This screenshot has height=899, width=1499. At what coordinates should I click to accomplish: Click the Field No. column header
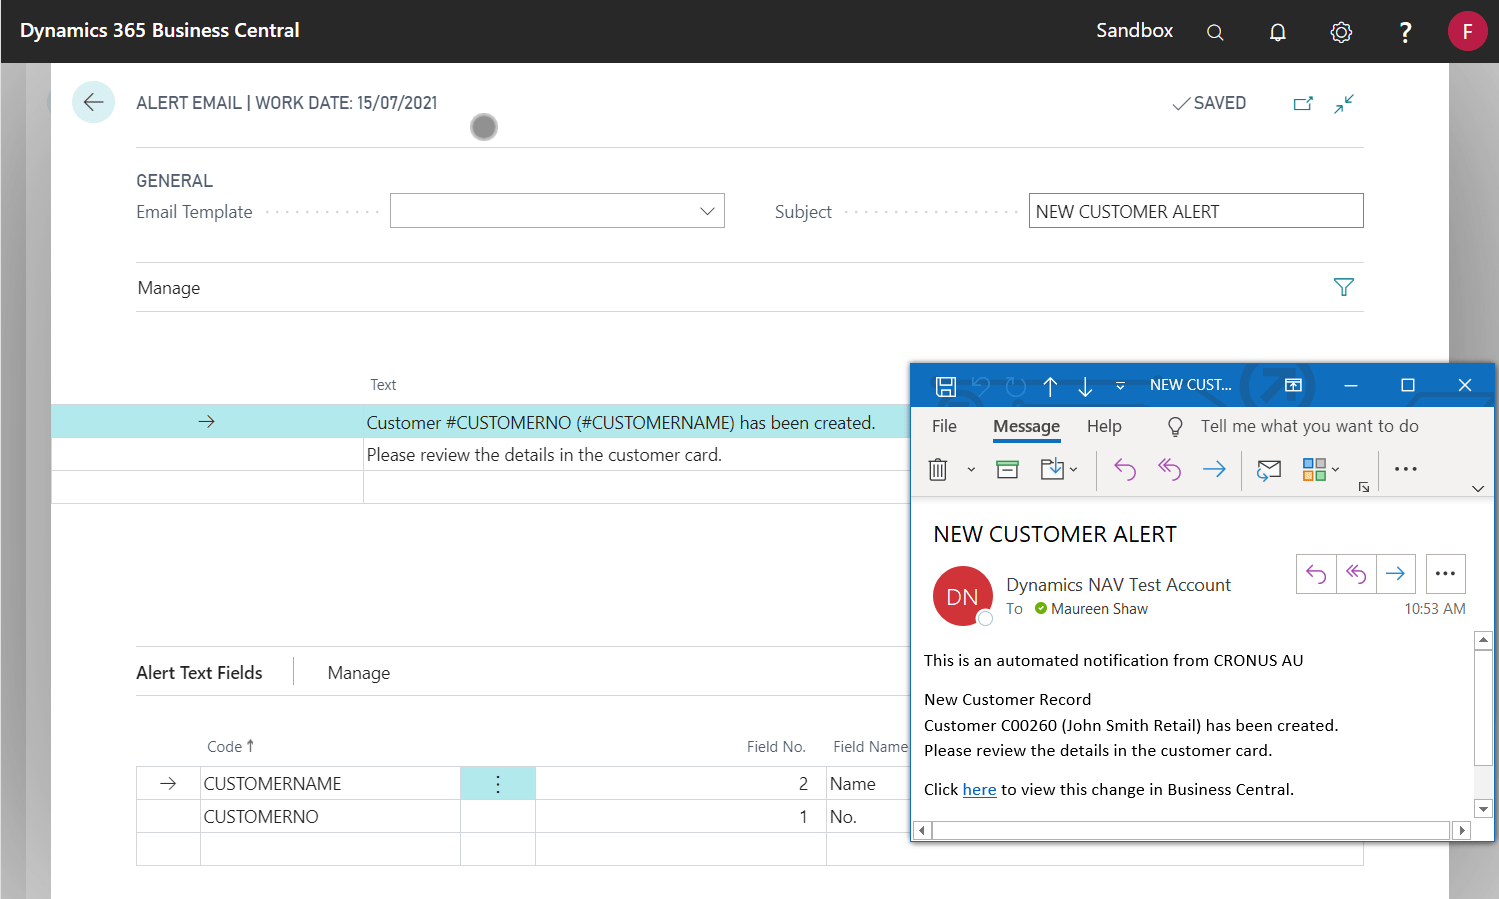(x=776, y=747)
